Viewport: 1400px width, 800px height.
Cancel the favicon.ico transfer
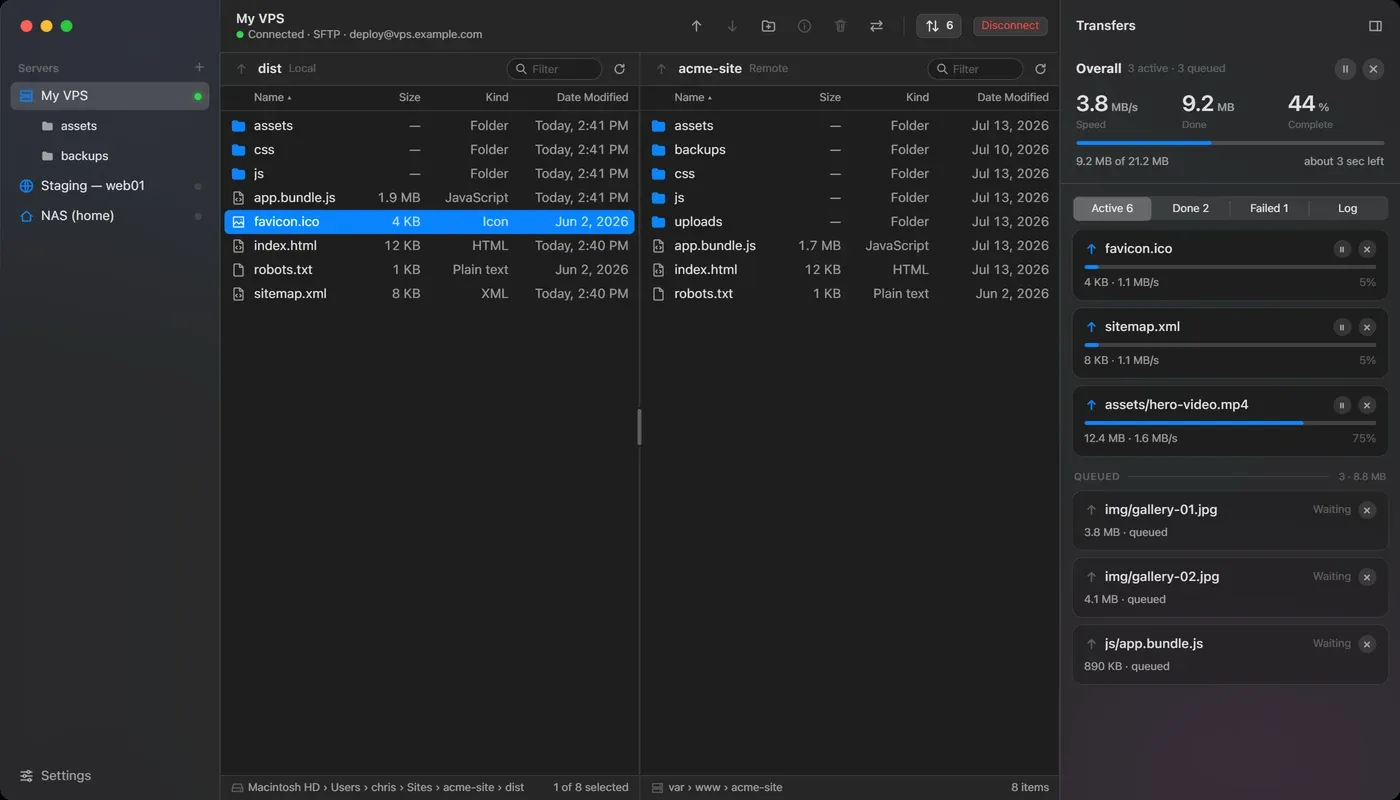1367,249
